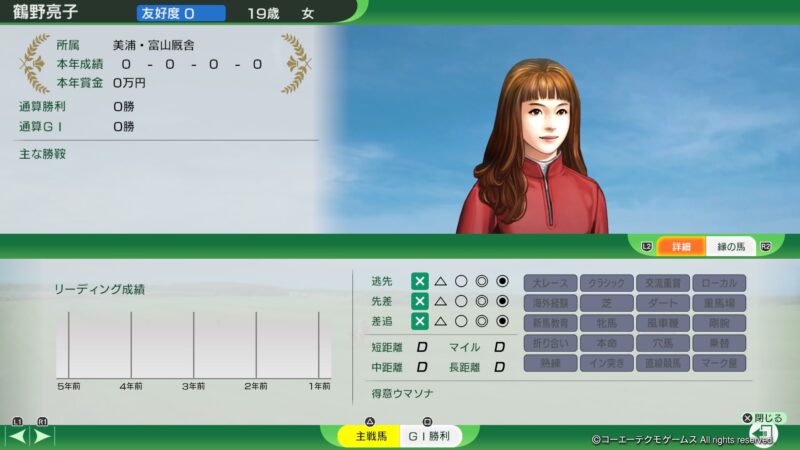Click the 本命 skill badge
This screenshot has width=800, height=450.
(607, 343)
